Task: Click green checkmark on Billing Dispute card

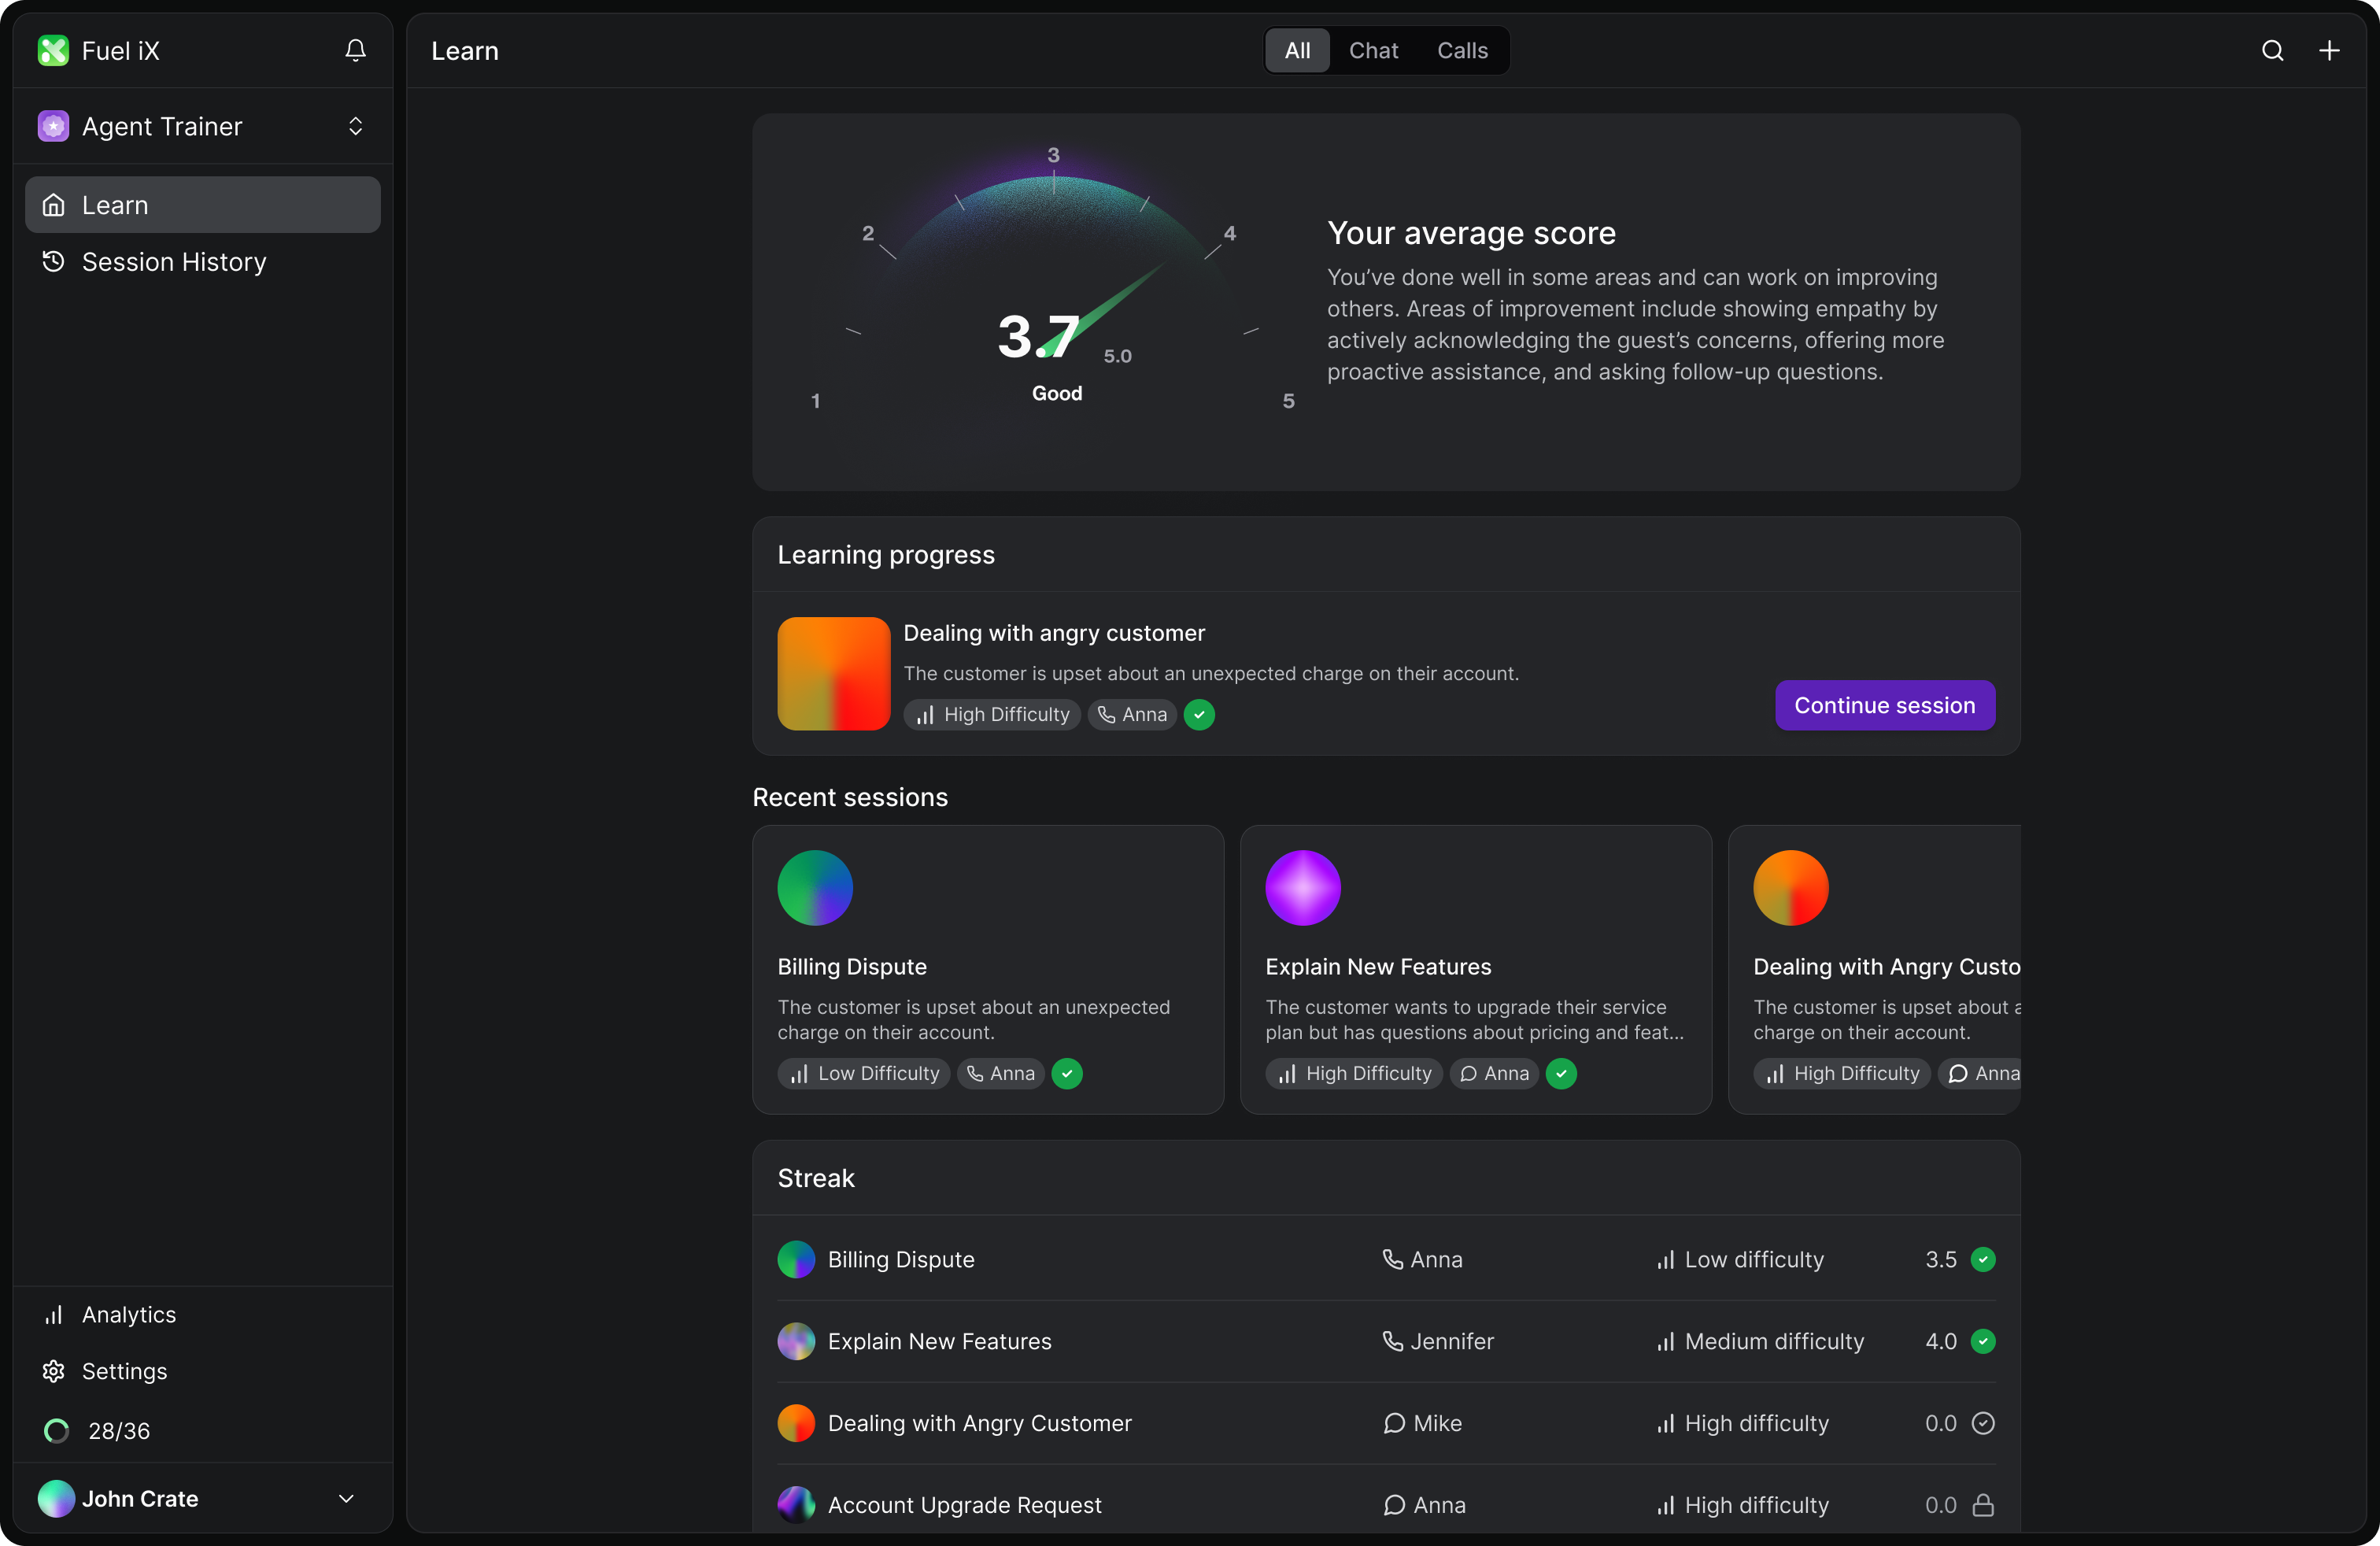Action: (x=1067, y=1073)
